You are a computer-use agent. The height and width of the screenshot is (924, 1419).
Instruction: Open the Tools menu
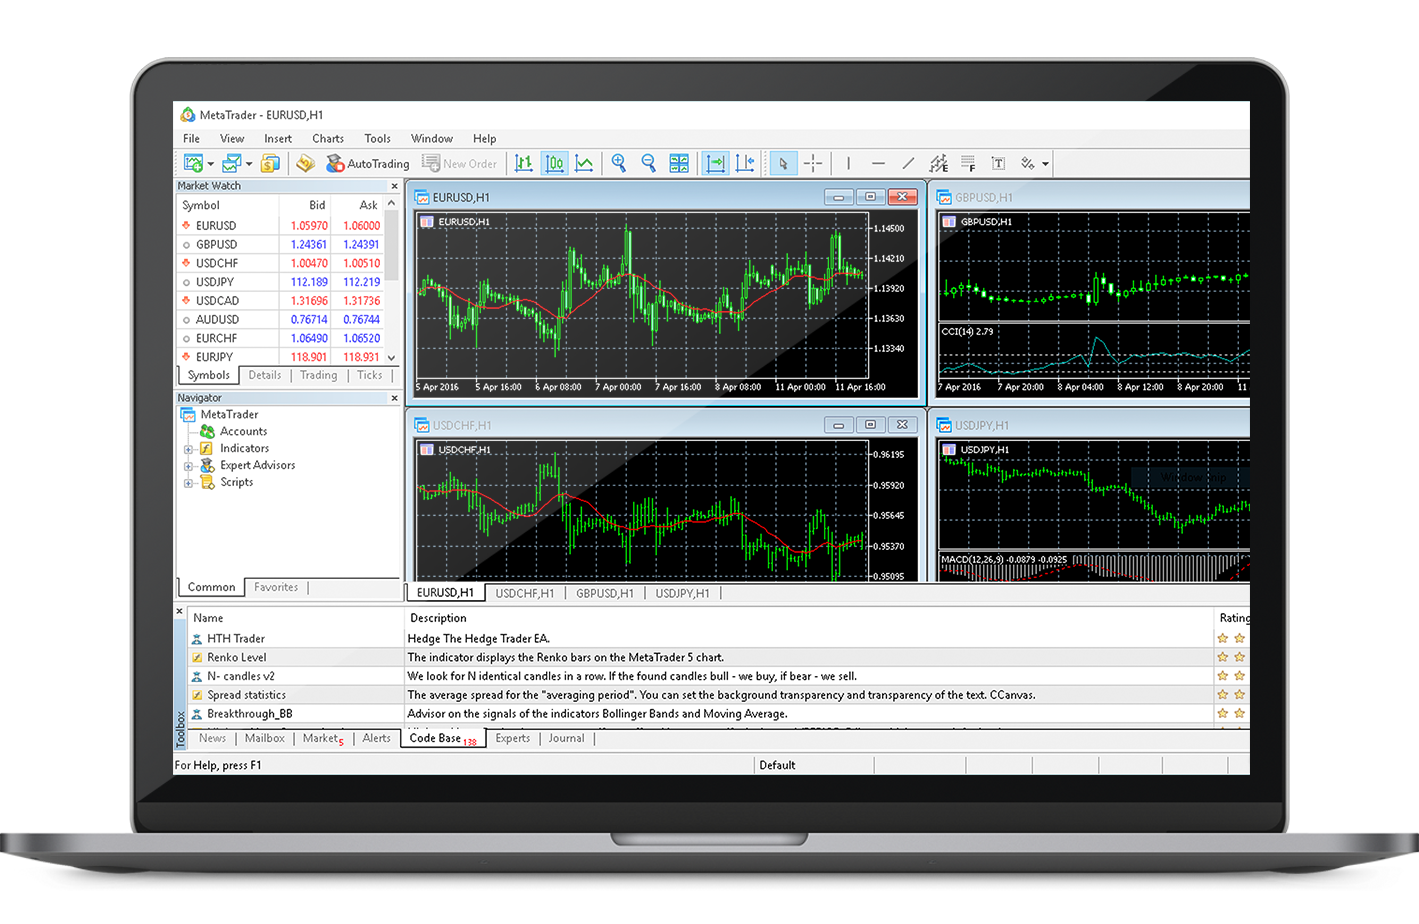pyautogui.click(x=377, y=138)
